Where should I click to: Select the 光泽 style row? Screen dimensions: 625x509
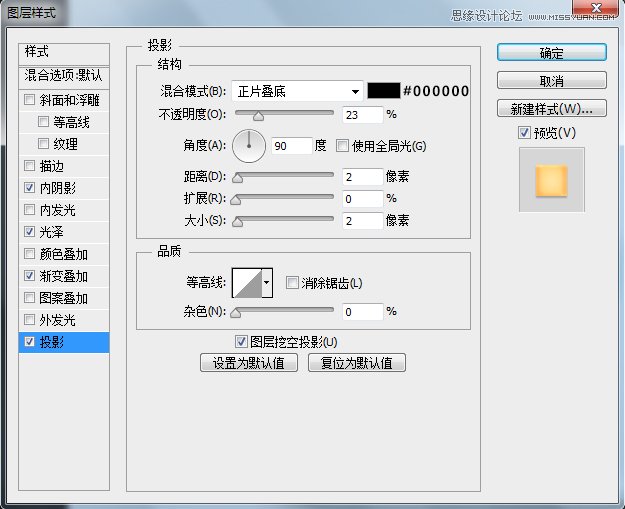pyautogui.click(x=64, y=232)
